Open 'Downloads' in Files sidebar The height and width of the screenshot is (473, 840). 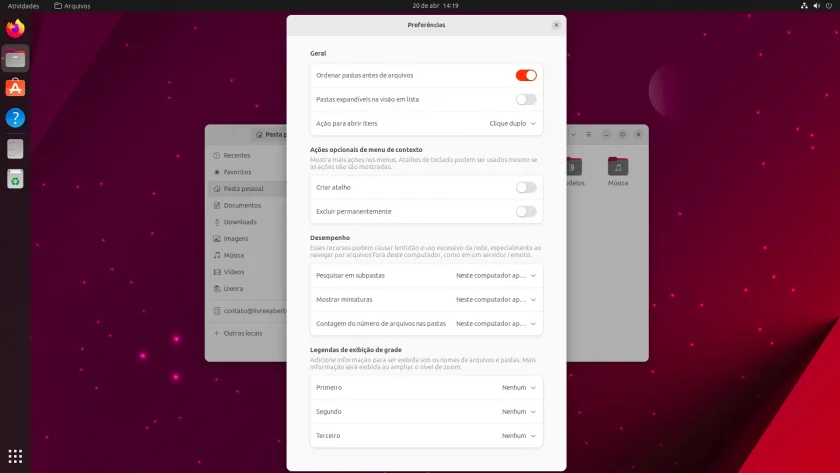[246, 222]
